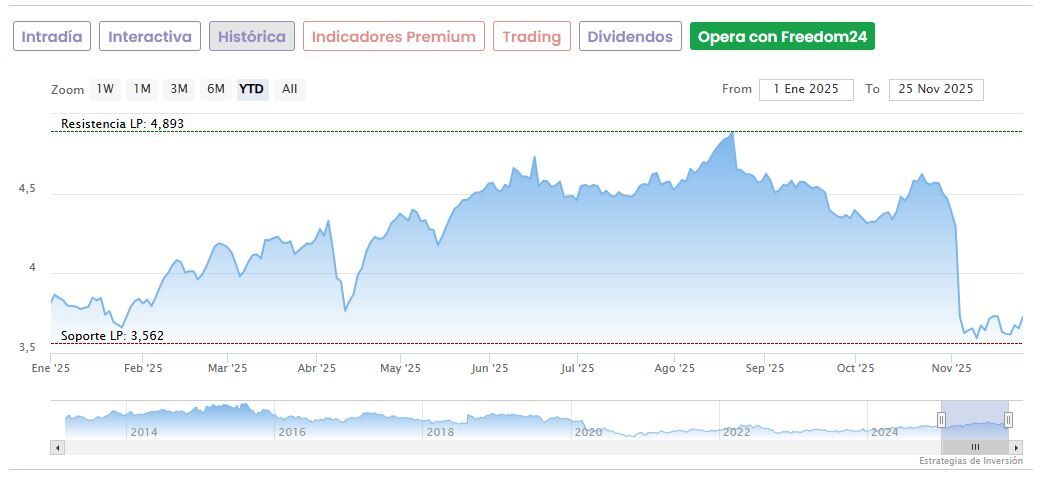The height and width of the screenshot is (478, 1042).
Task: Click the right navigator range handle
Action: (1008, 419)
